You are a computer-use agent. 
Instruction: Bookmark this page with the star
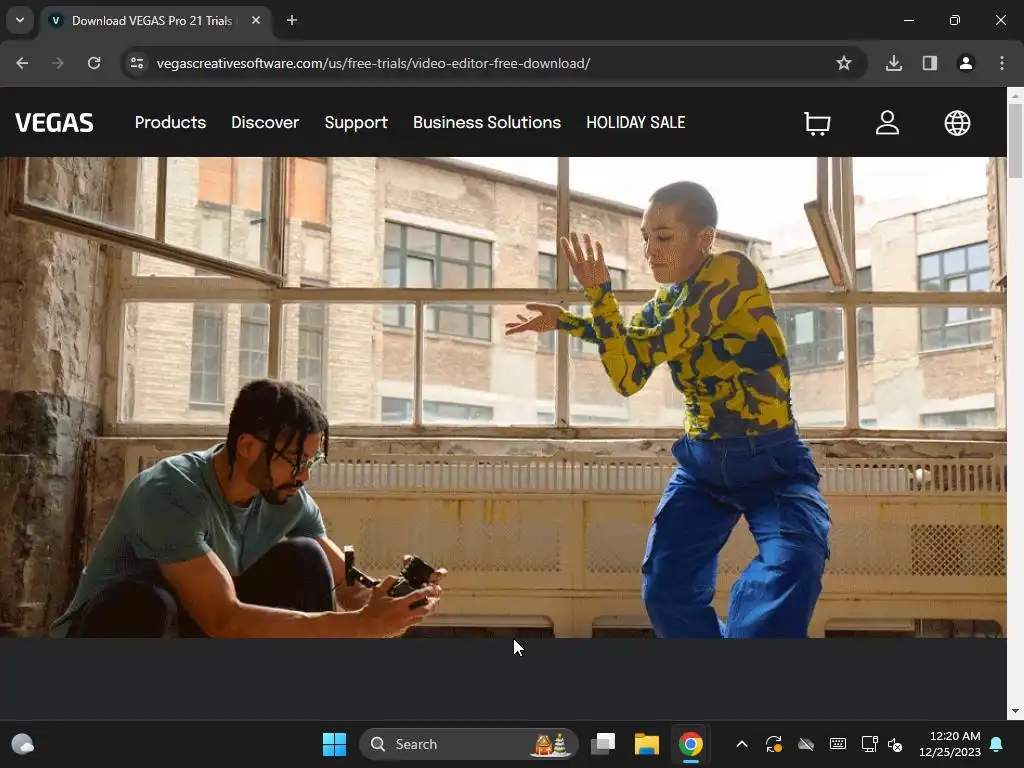tap(844, 63)
